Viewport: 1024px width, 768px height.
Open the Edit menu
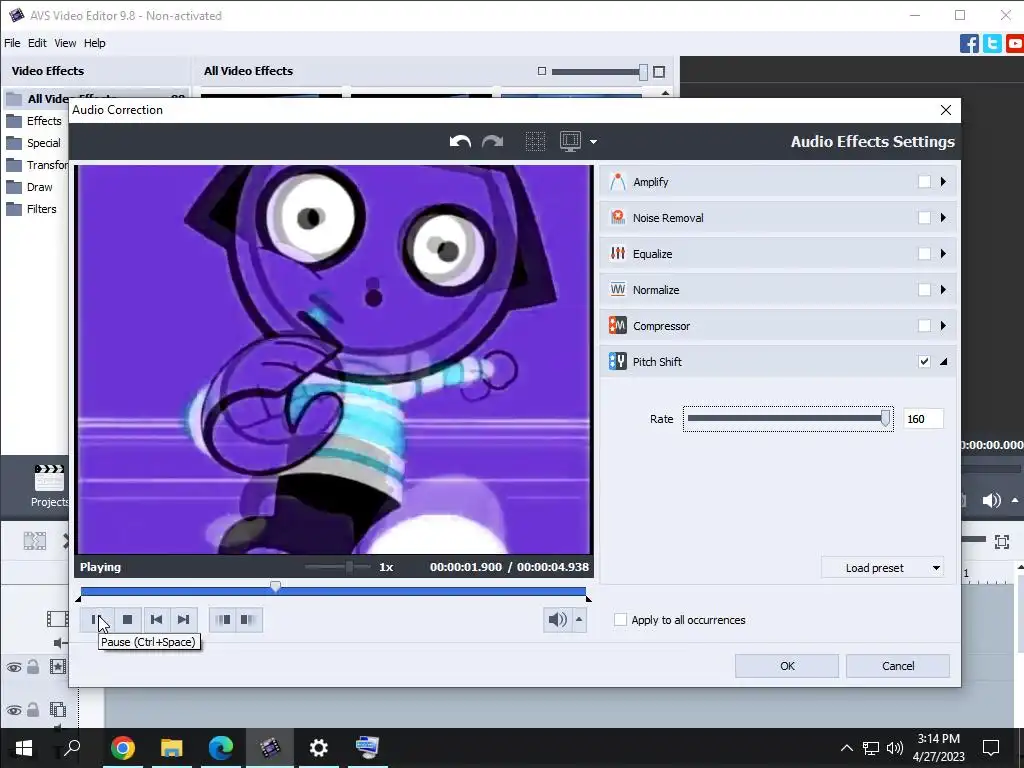37,43
